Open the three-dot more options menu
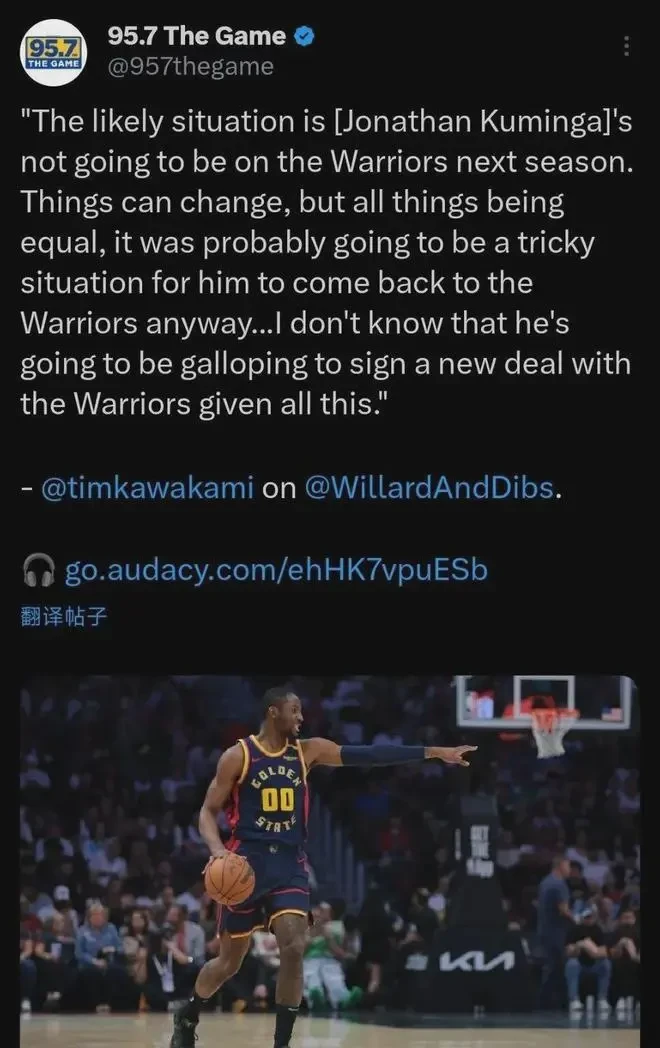Screen dimensions: 660x1048 626,46
